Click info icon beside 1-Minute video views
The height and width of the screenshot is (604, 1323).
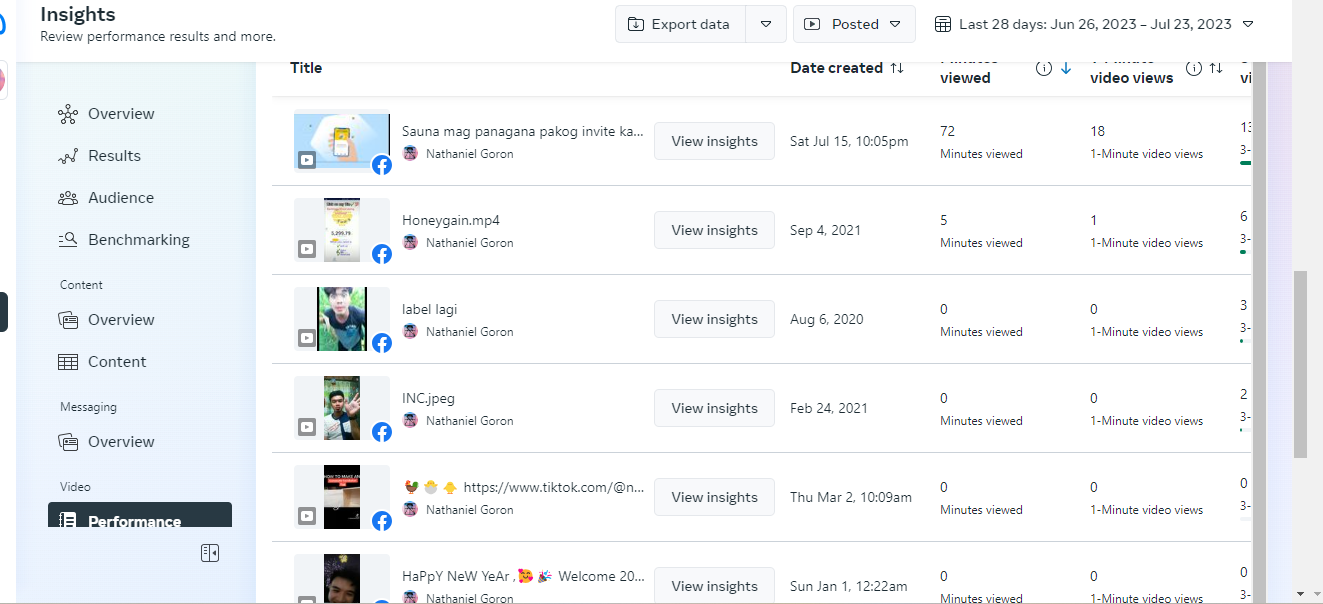pyautogui.click(x=1194, y=68)
